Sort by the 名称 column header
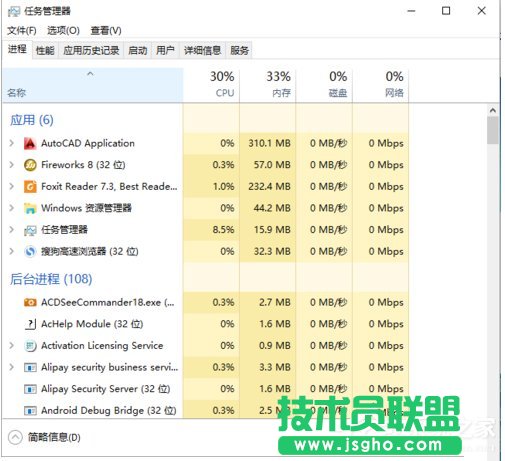 93,85
